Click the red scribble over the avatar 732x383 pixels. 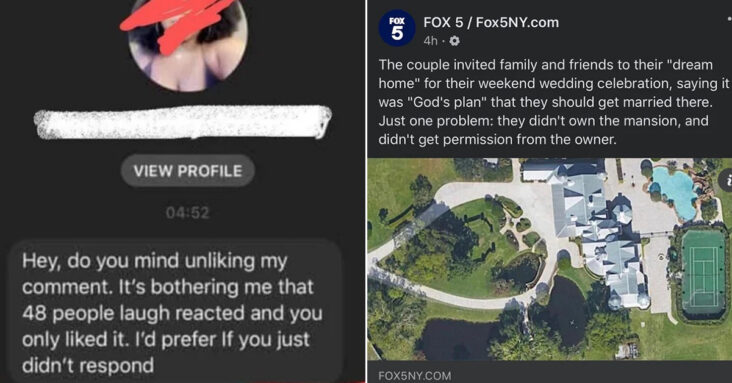tap(177, 21)
